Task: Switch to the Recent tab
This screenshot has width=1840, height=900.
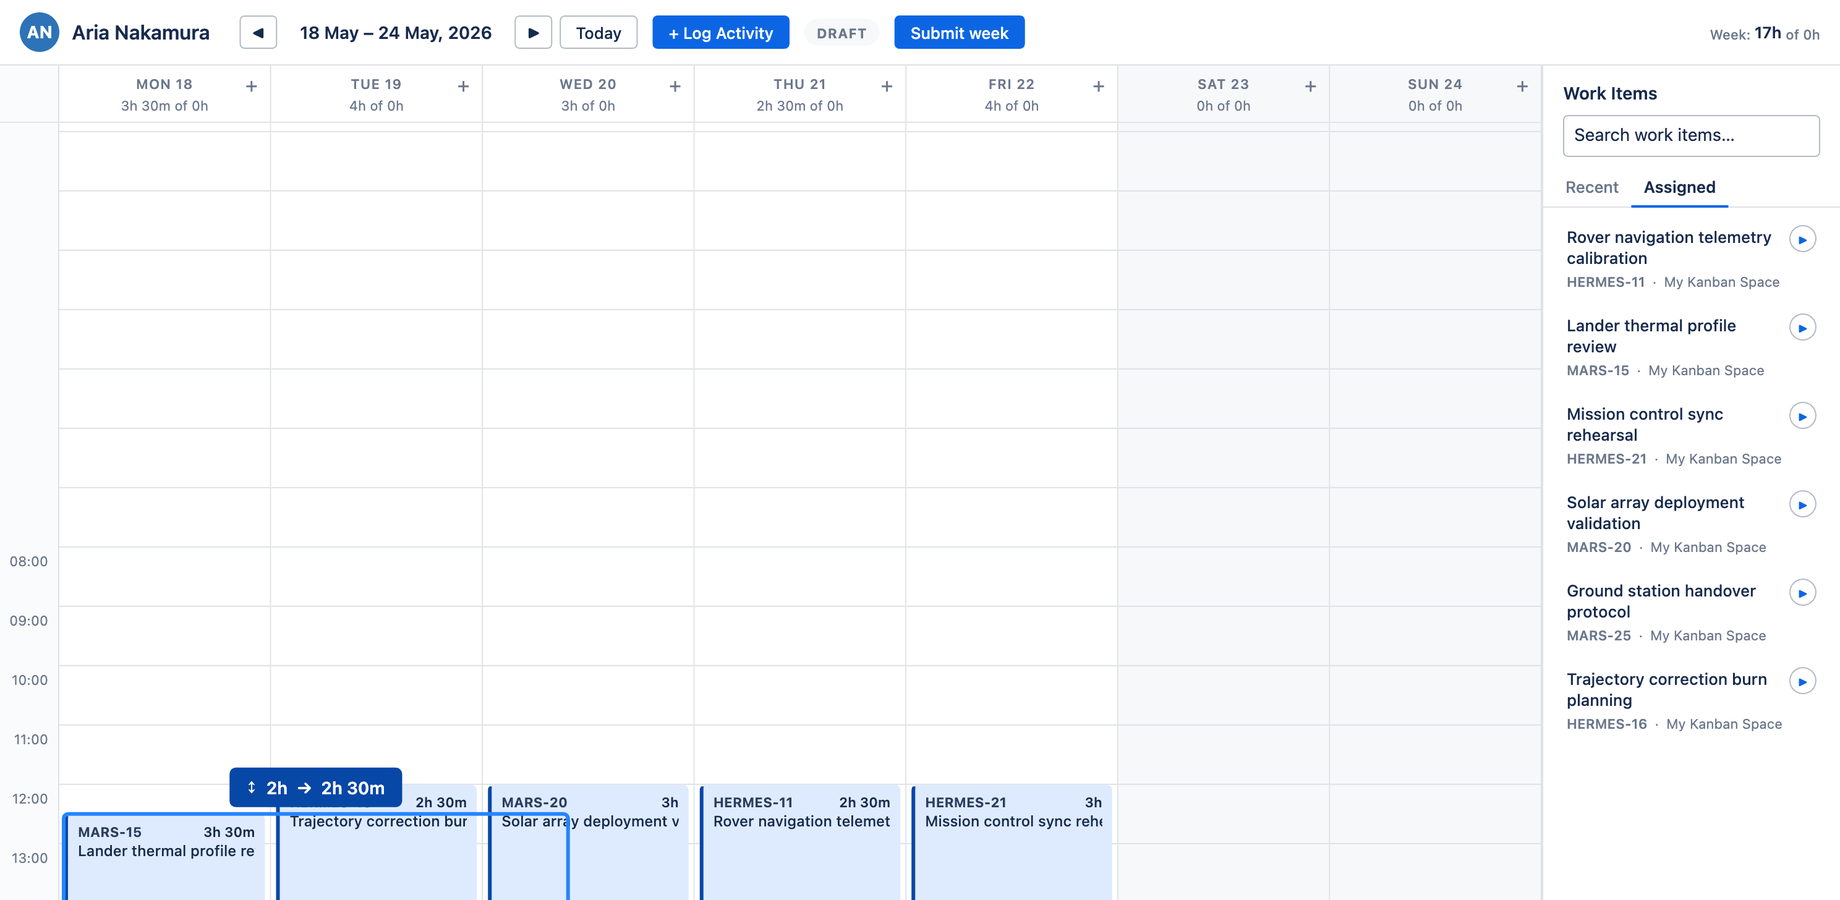Action: 1591,187
